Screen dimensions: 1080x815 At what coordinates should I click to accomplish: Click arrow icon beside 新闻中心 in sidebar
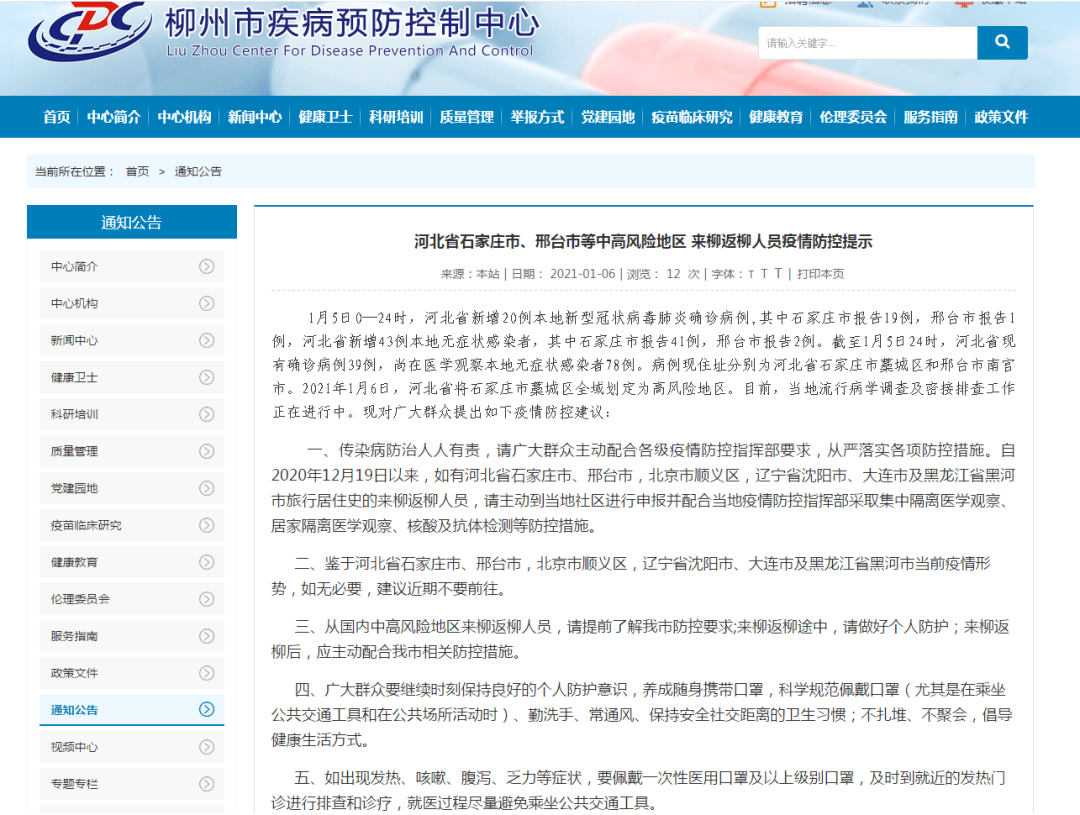click(x=207, y=340)
